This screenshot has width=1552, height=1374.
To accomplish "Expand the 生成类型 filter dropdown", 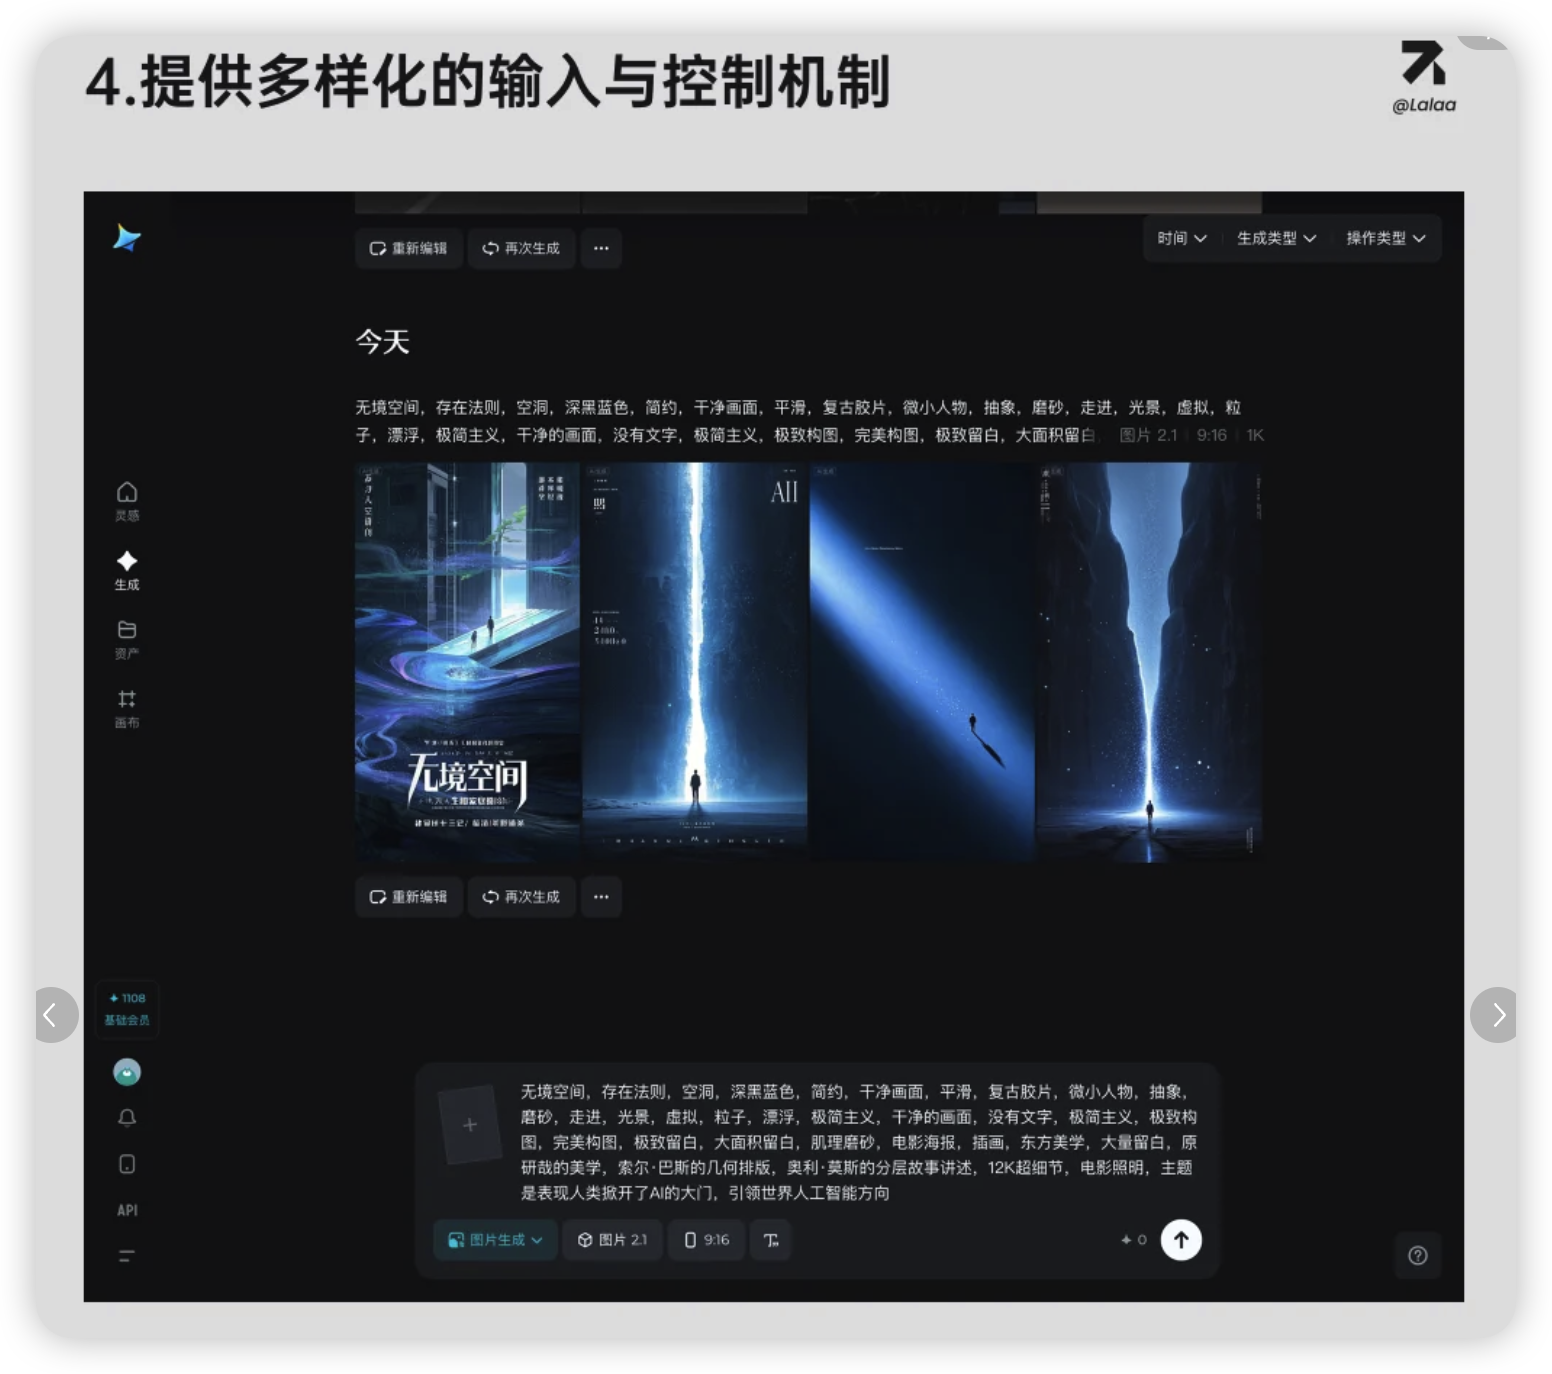I will point(1276,238).
